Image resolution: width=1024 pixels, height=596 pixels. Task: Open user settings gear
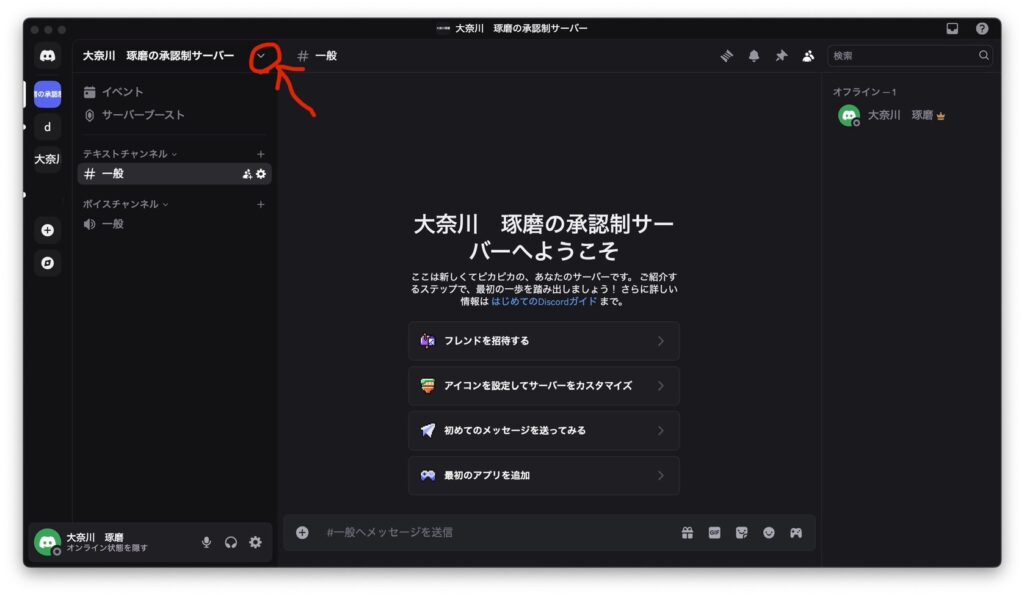pos(255,542)
